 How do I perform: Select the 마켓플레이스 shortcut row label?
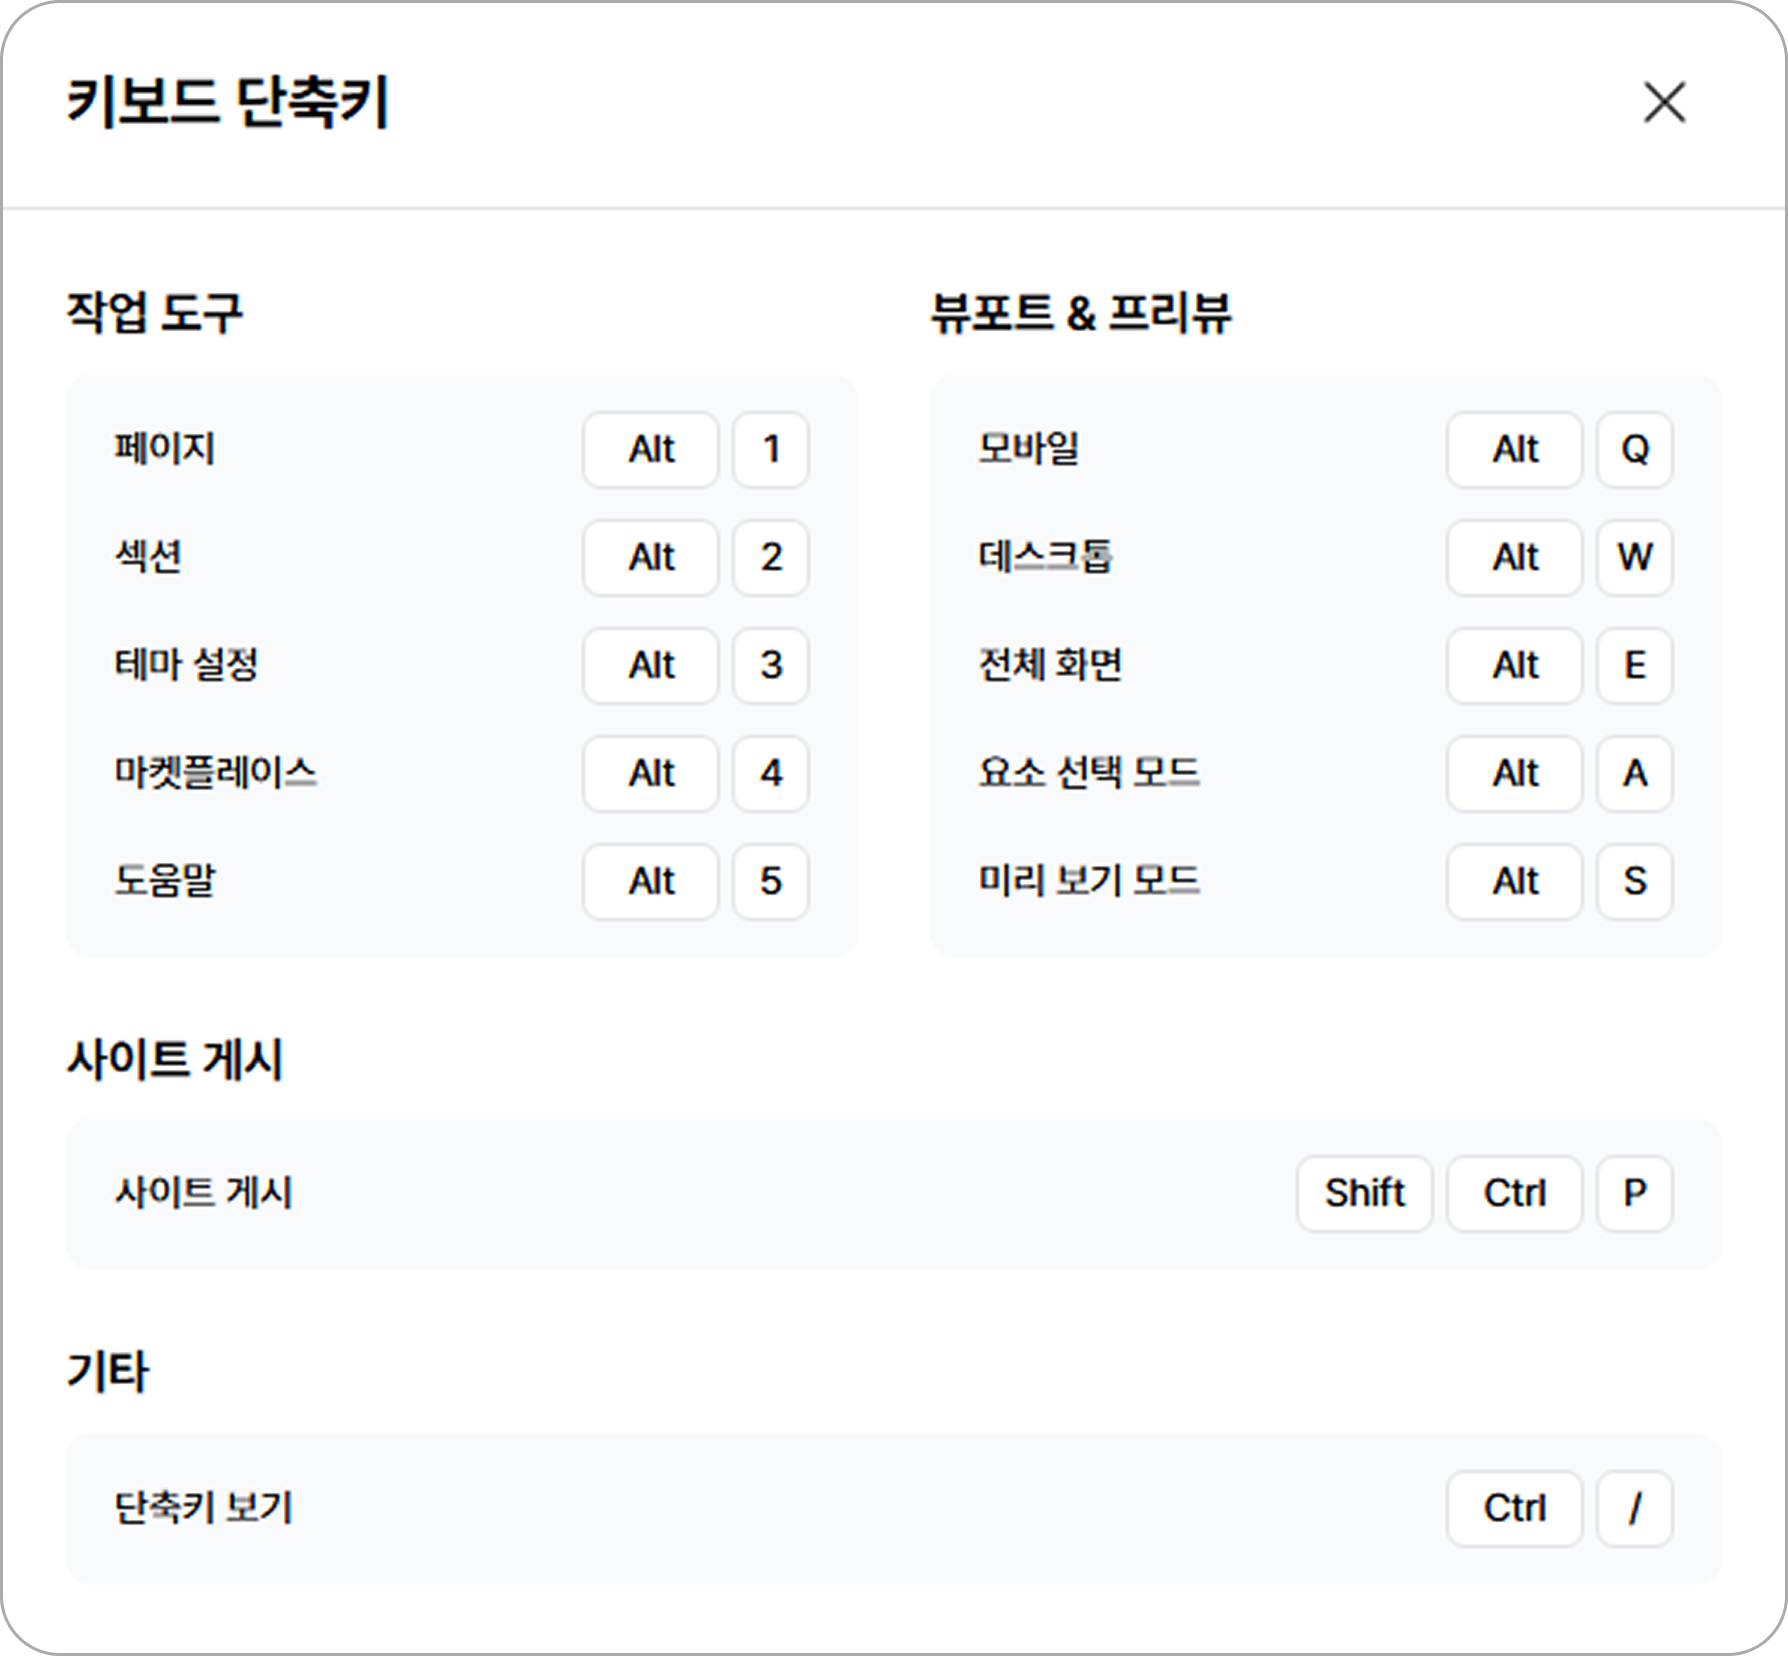point(216,773)
